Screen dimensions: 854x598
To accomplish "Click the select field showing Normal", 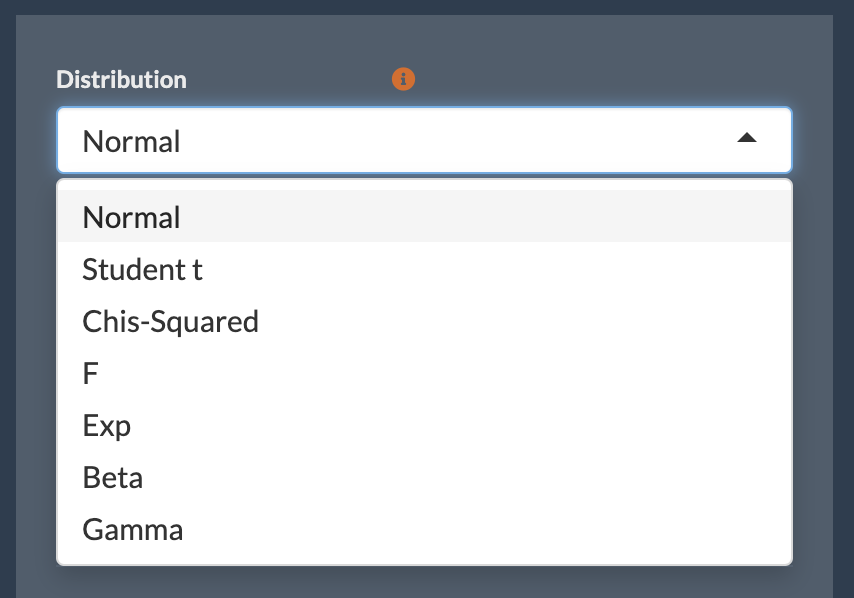I will (400, 140).
